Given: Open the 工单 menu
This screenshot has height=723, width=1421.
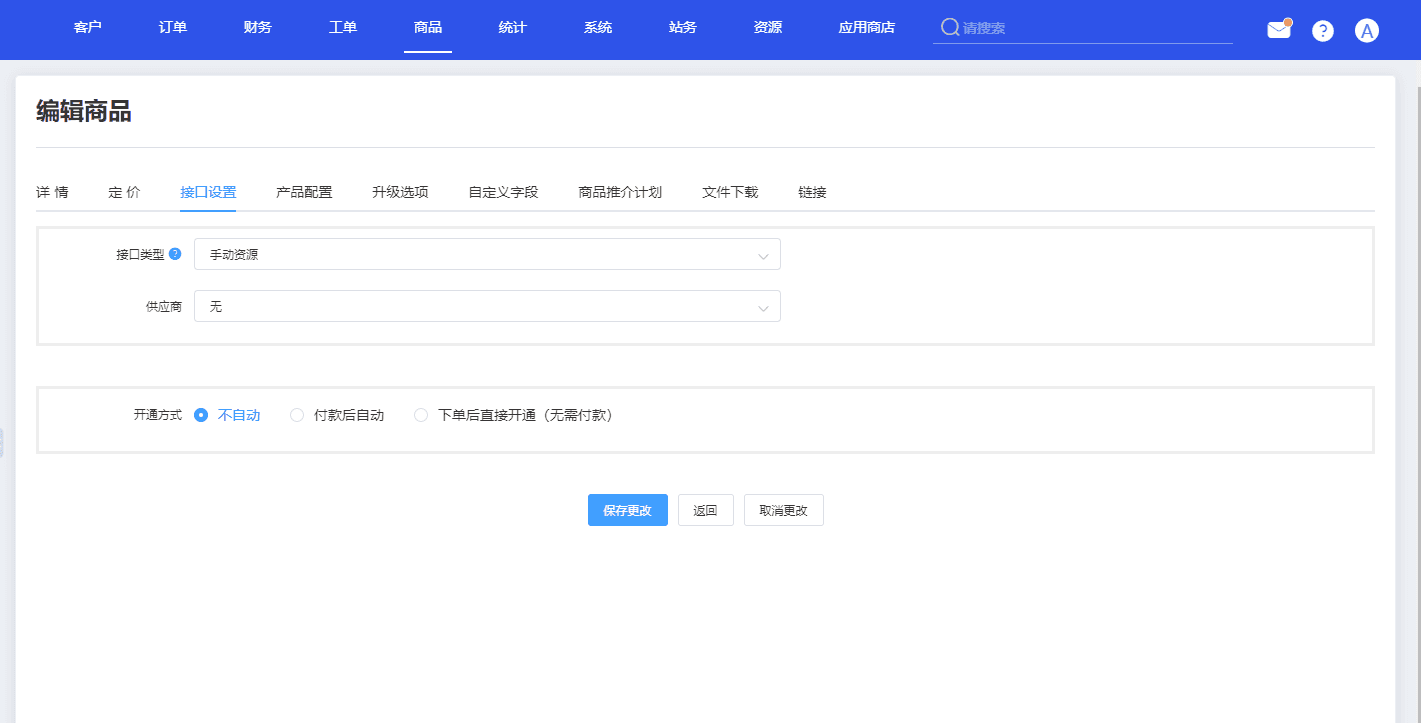Looking at the screenshot, I should (x=343, y=28).
